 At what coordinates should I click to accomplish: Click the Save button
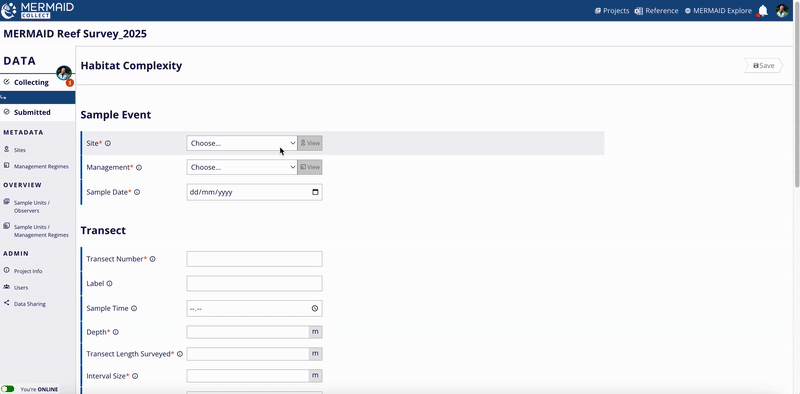point(763,66)
